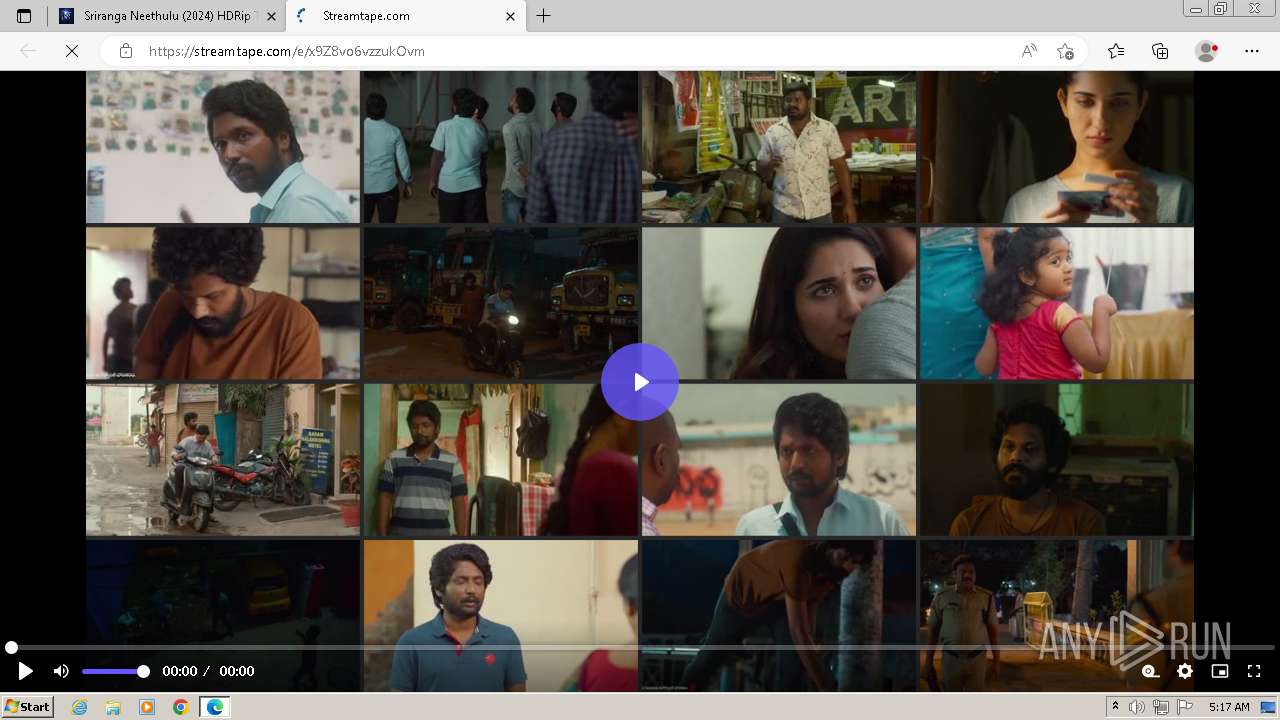The image size is (1280, 720).
Task: Open browser Collections
Action: click(x=1160, y=51)
